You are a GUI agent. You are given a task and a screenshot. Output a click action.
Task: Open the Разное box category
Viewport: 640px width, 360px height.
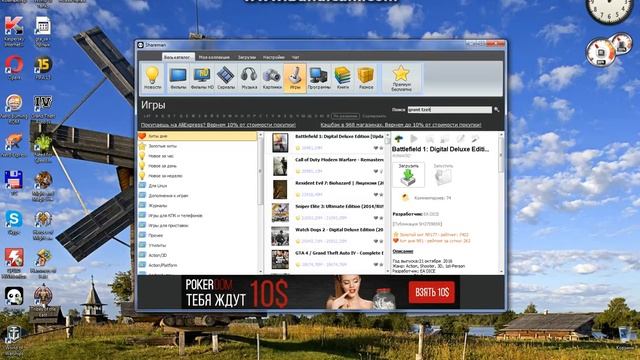coord(366,78)
